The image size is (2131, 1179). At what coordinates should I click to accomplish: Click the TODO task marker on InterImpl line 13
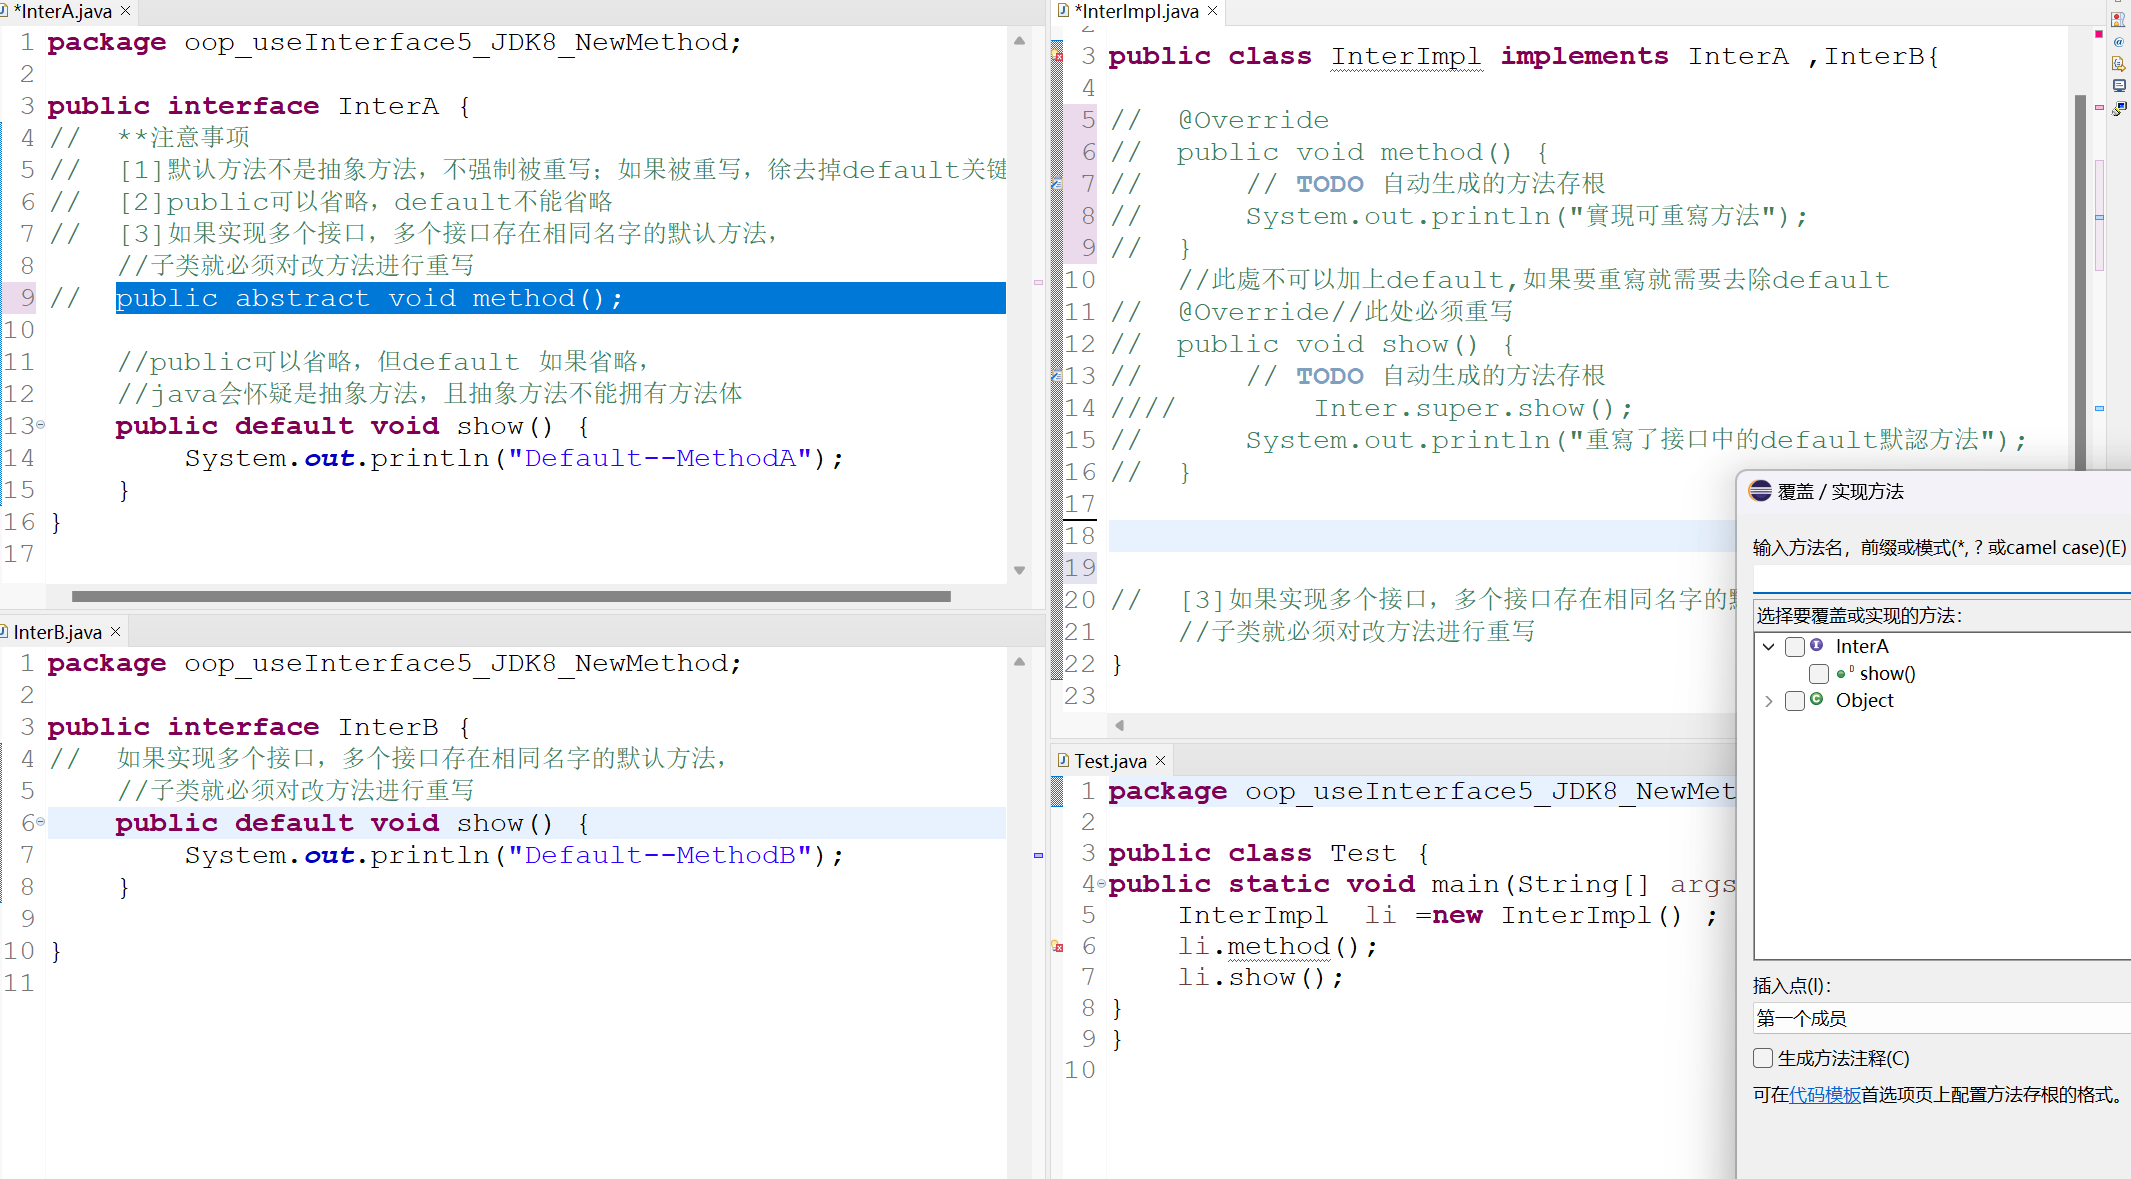pyautogui.click(x=1057, y=375)
